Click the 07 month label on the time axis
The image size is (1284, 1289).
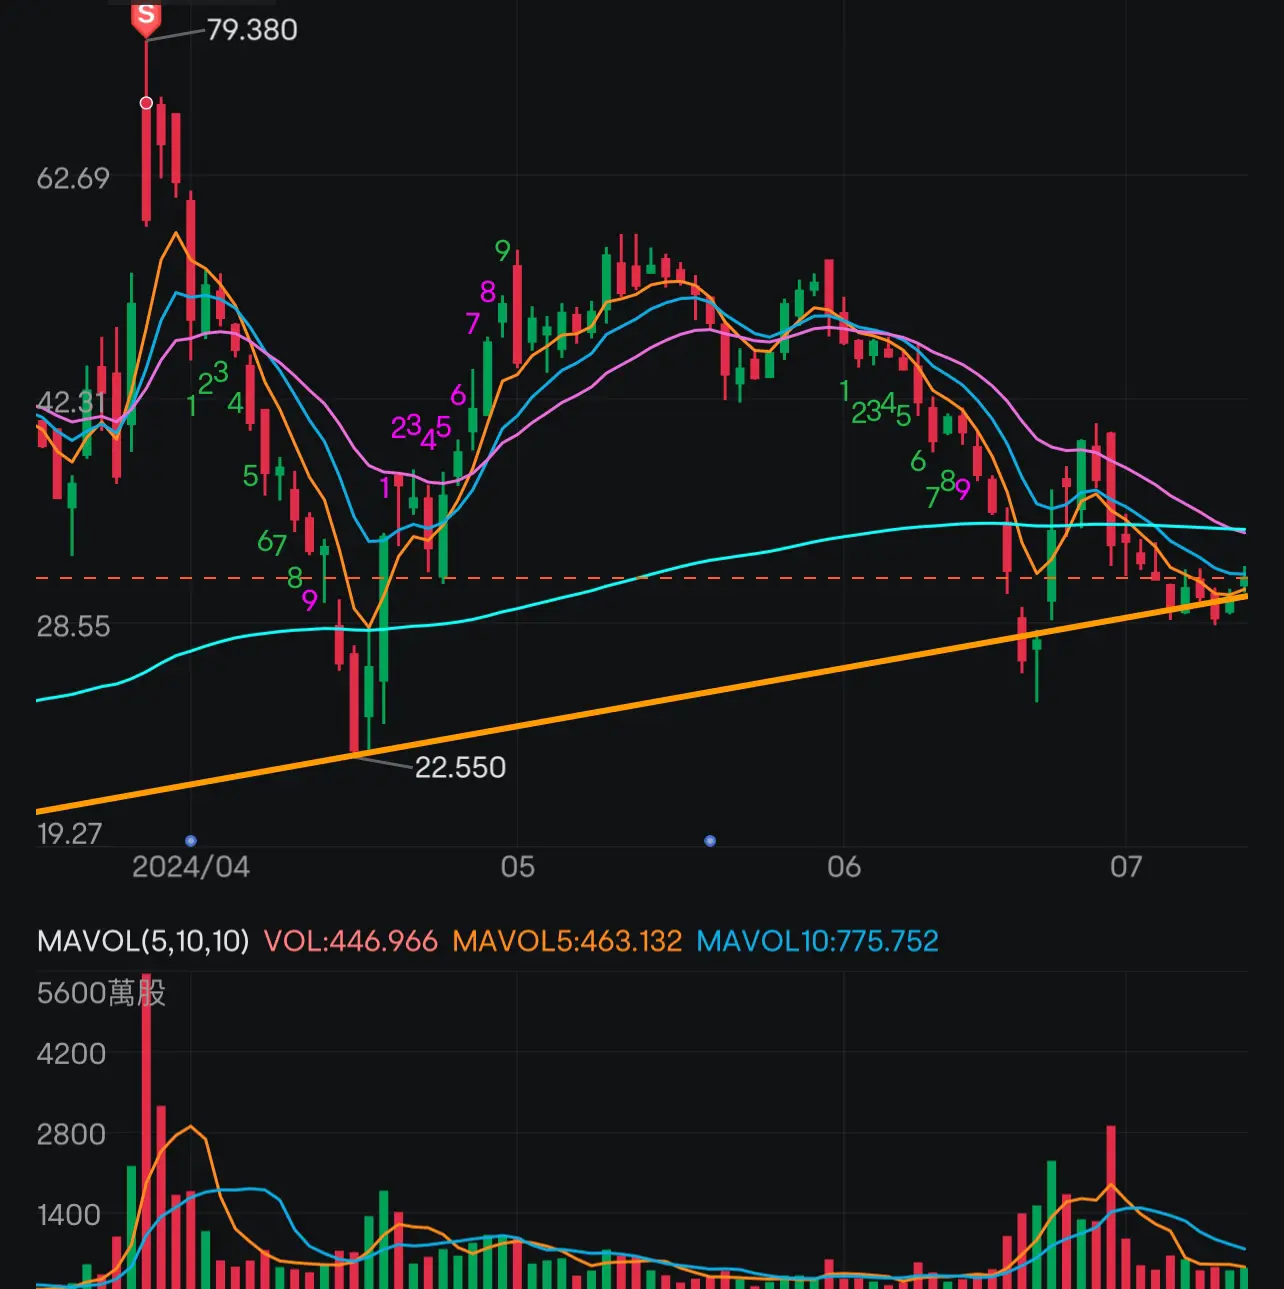(x=1126, y=866)
